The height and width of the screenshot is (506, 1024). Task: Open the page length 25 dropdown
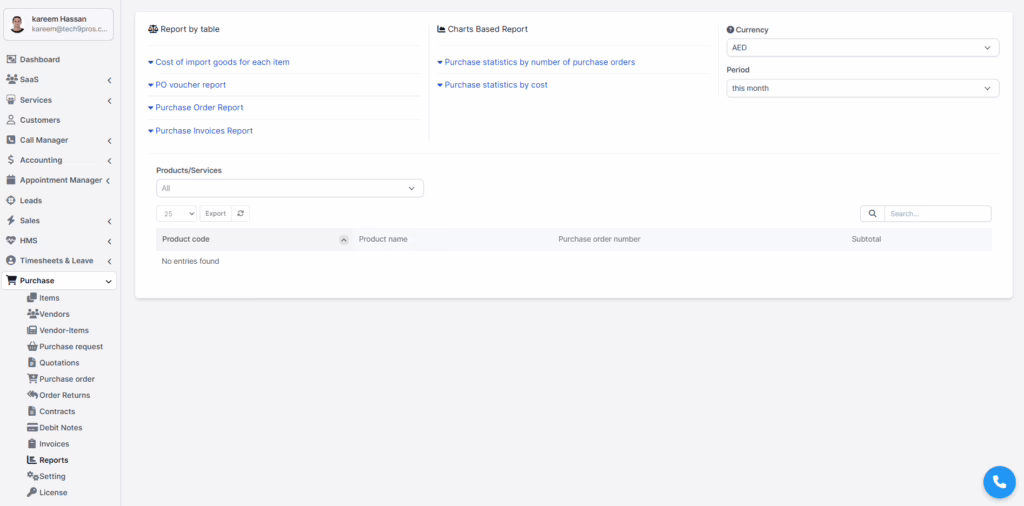[176, 213]
